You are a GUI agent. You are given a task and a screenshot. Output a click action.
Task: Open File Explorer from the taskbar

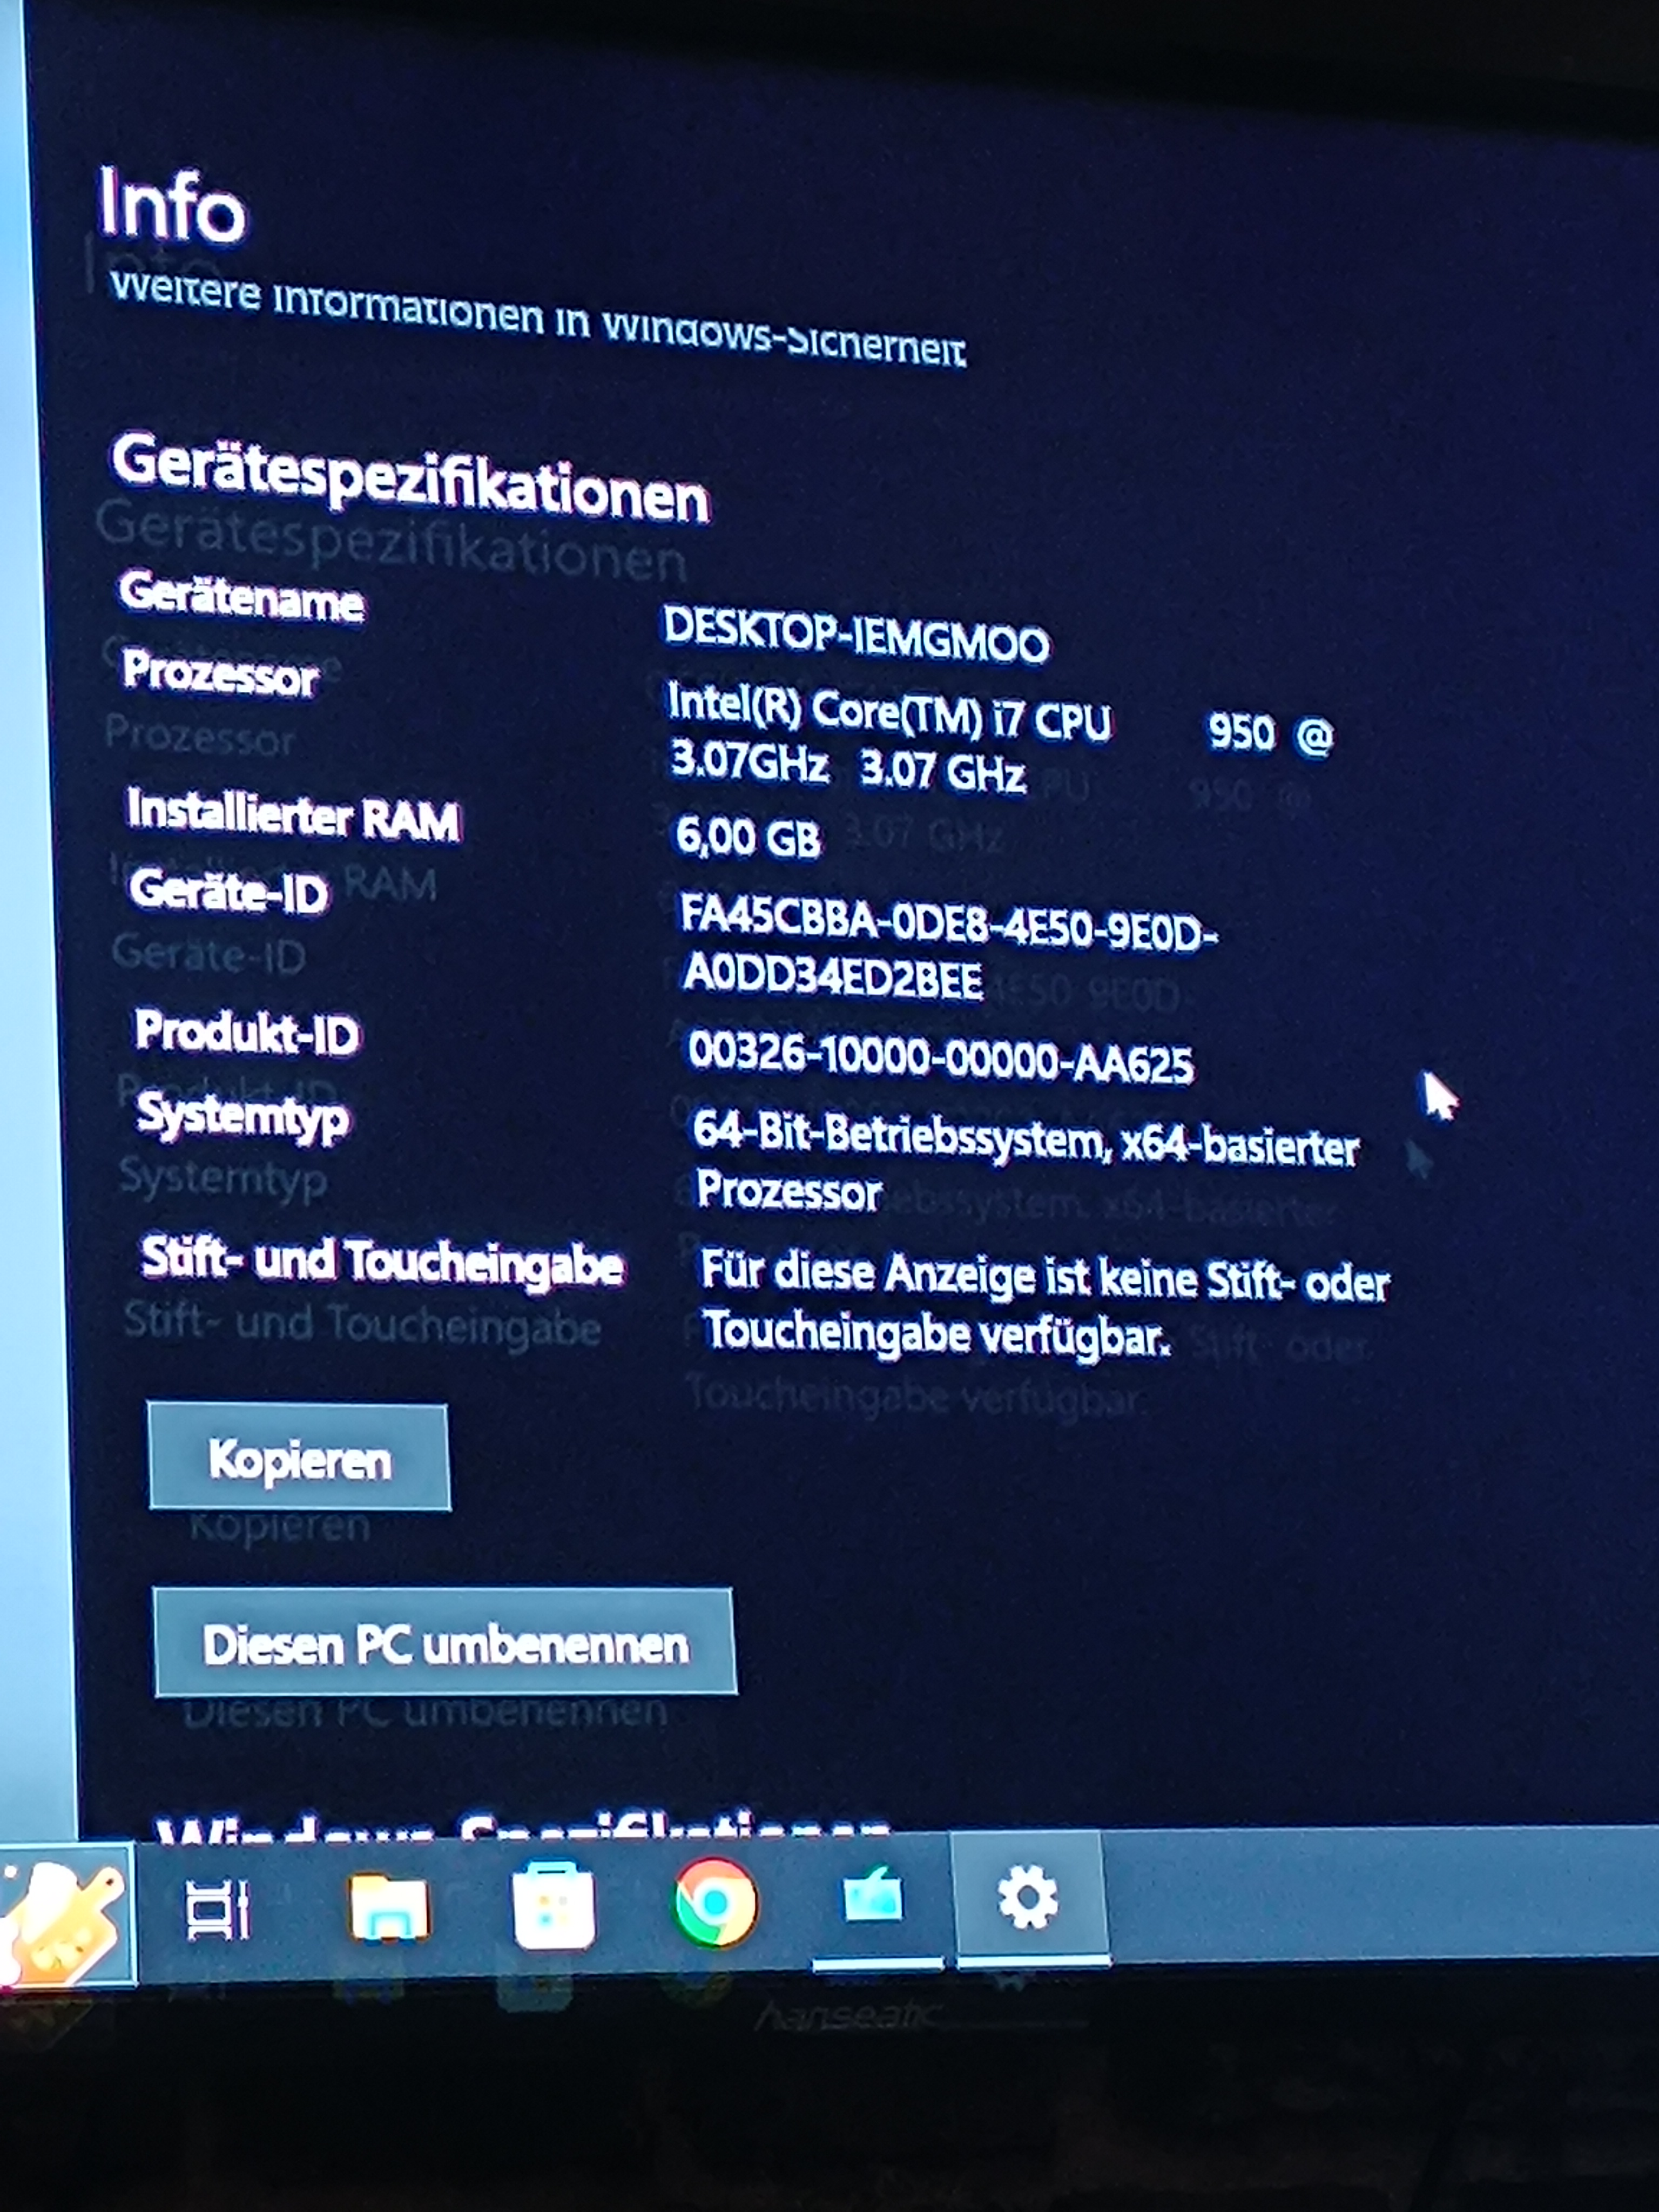pyautogui.click(x=389, y=1907)
